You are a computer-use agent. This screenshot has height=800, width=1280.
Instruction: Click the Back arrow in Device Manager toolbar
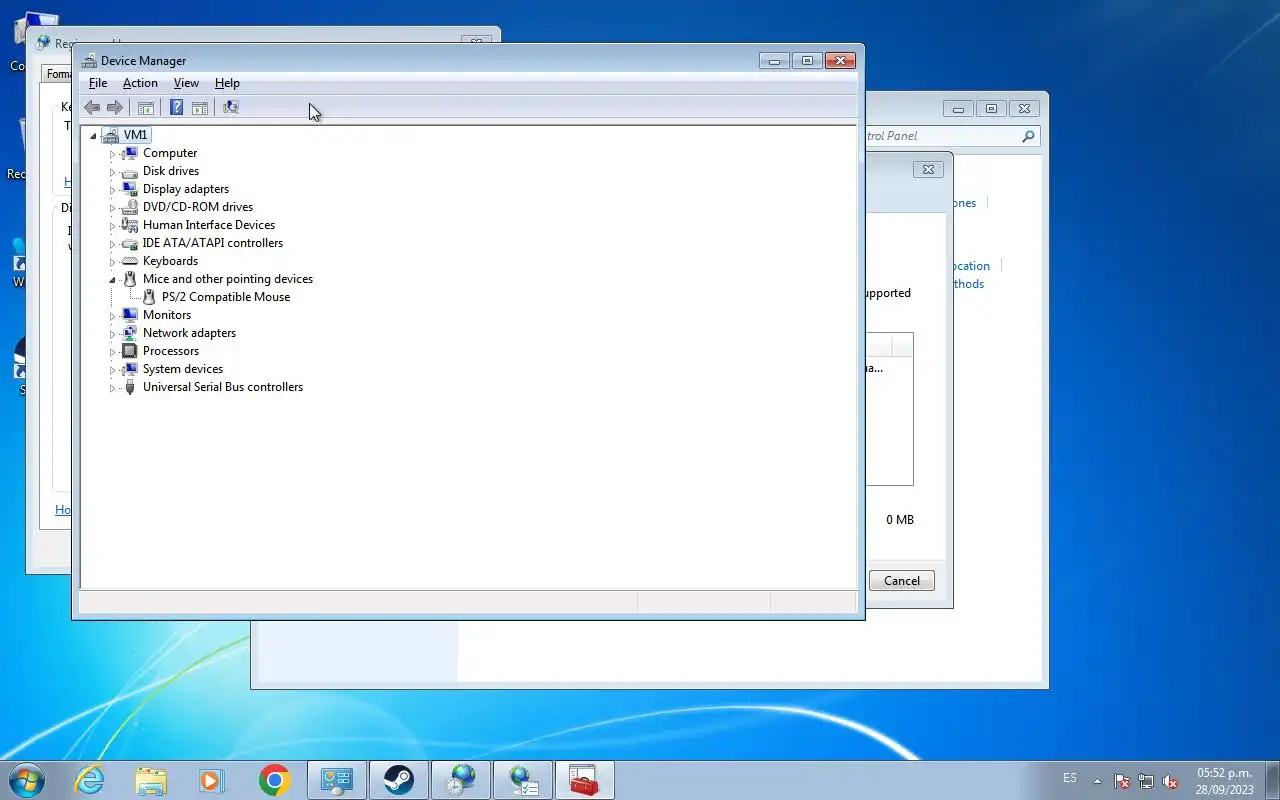pos(92,107)
